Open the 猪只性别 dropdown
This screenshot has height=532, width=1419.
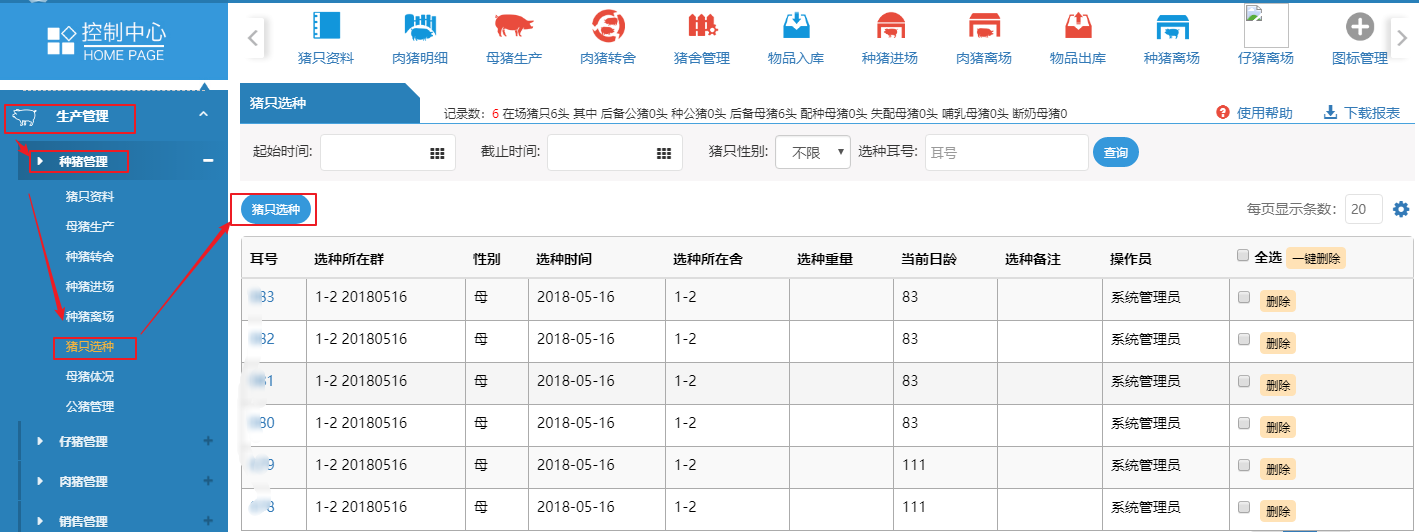pyautogui.click(x=812, y=153)
